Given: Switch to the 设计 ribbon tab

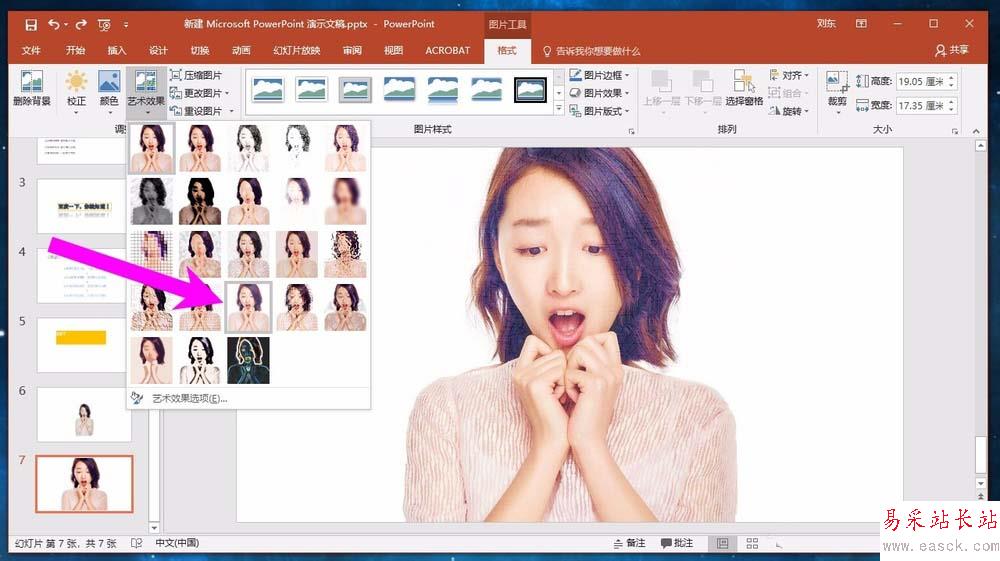Looking at the screenshot, I should pyautogui.click(x=158, y=50).
